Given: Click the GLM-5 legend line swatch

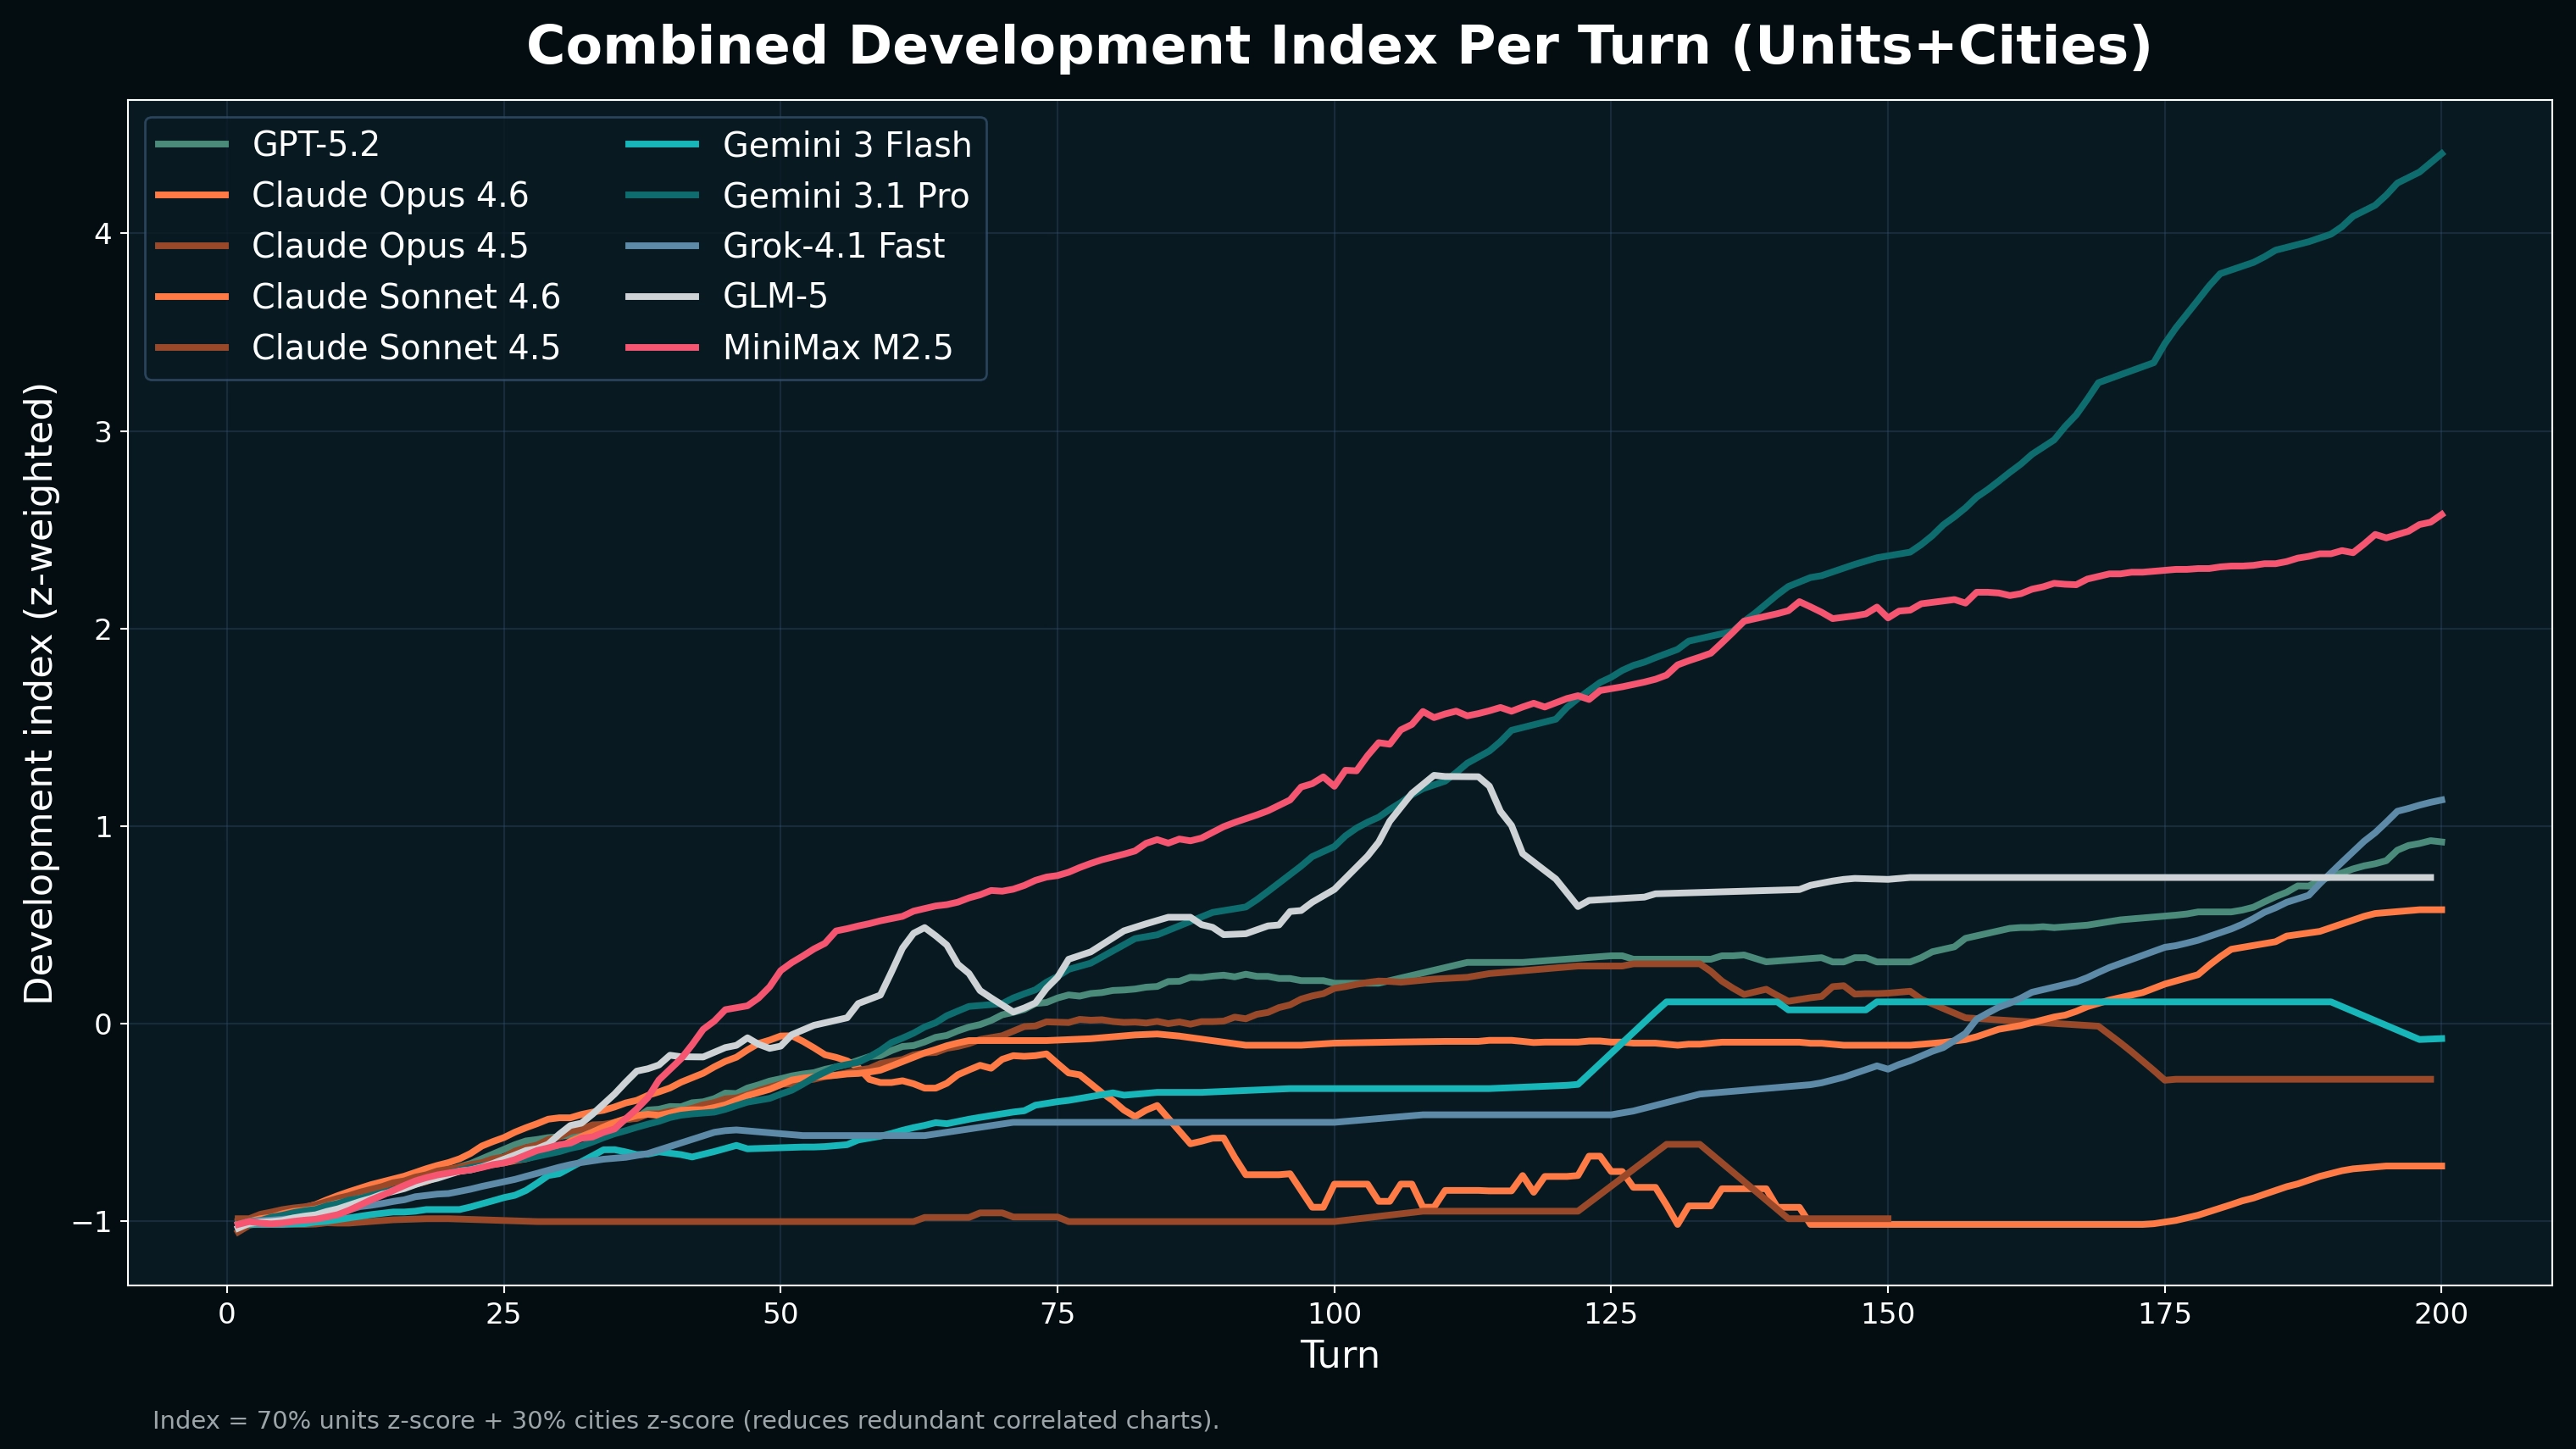Looking at the screenshot, I should [x=663, y=297].
